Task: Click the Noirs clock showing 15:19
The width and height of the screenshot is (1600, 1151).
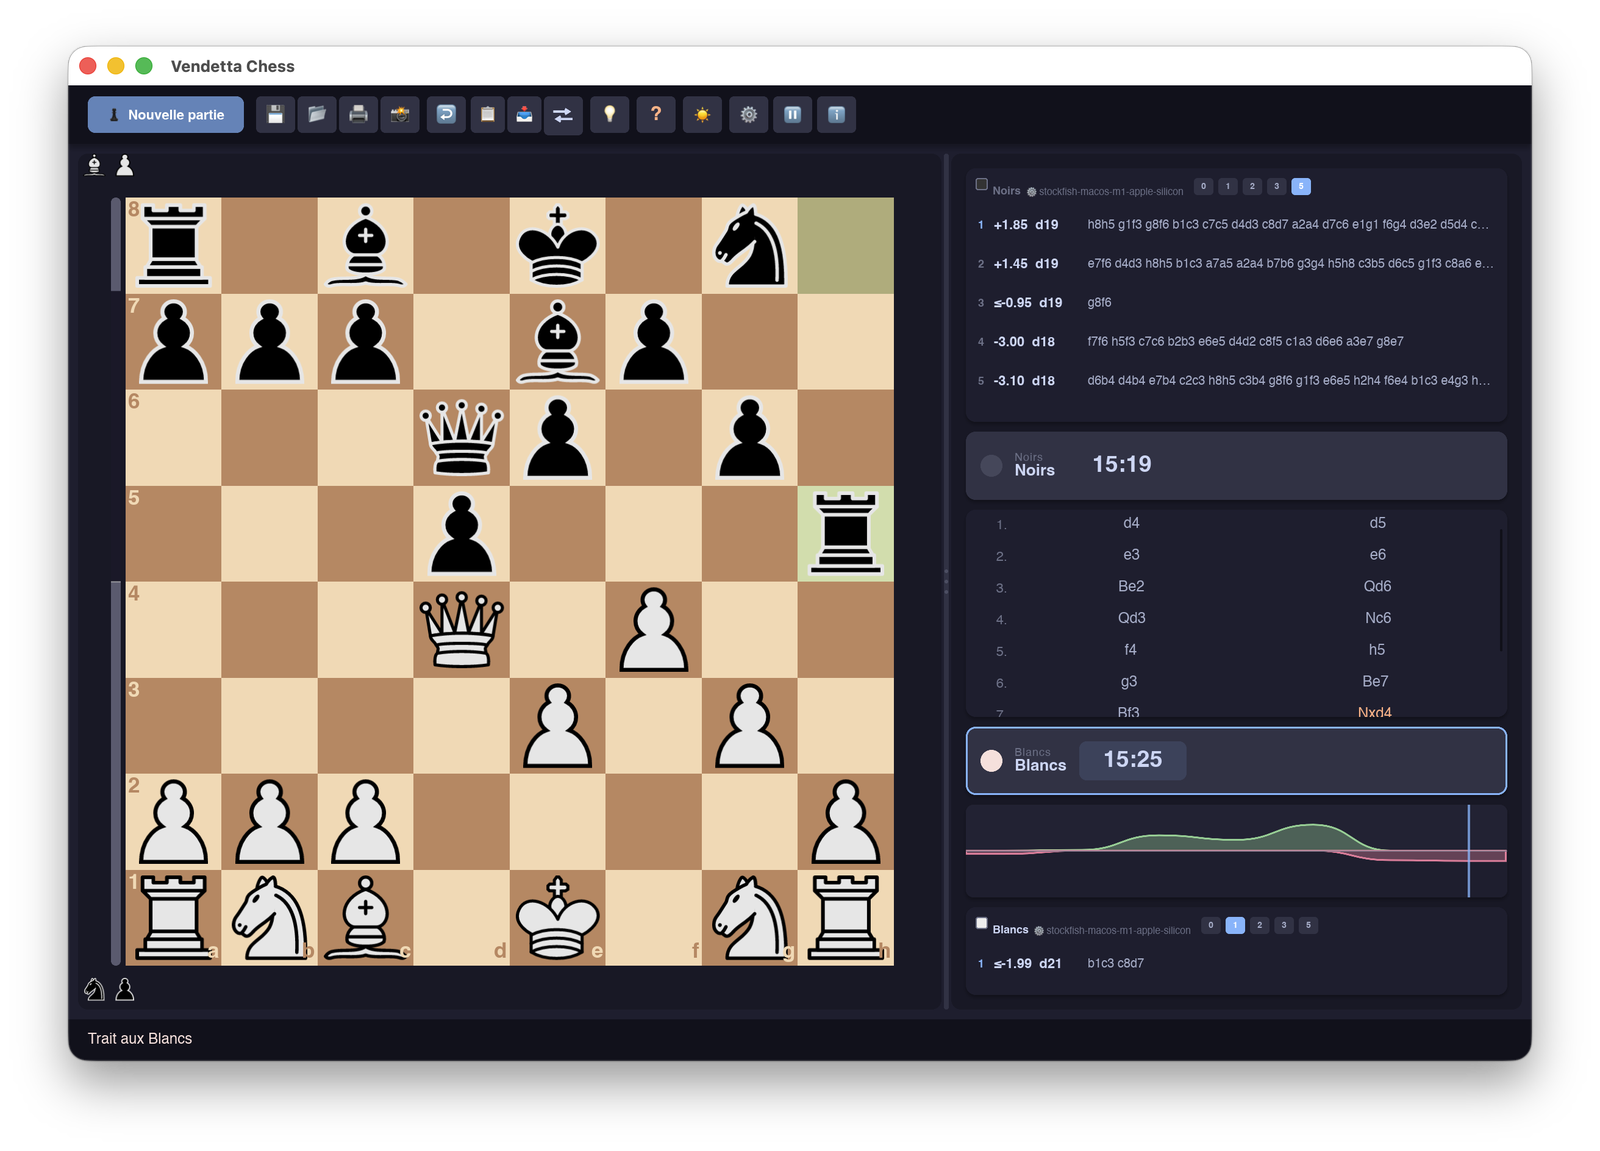Action: (x=1122, y=464)
